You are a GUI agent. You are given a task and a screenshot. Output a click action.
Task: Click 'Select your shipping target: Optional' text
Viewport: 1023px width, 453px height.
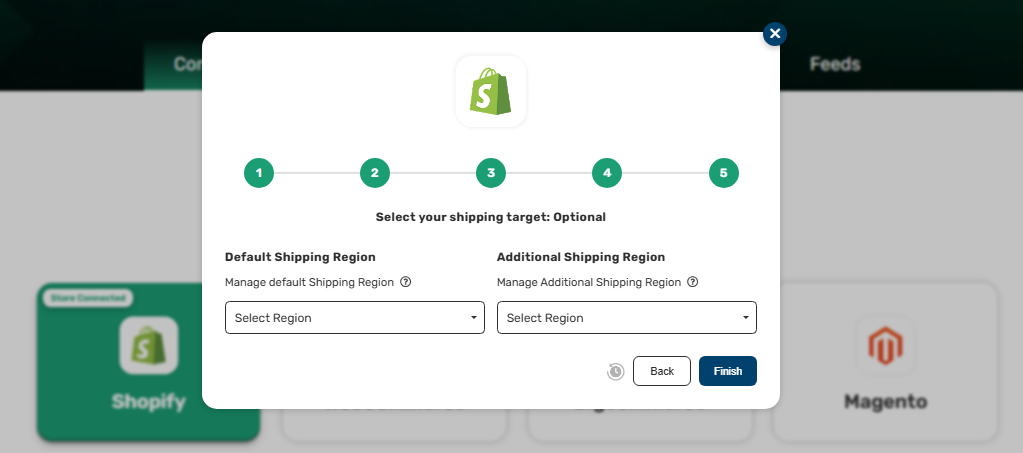tap(491, 217)
